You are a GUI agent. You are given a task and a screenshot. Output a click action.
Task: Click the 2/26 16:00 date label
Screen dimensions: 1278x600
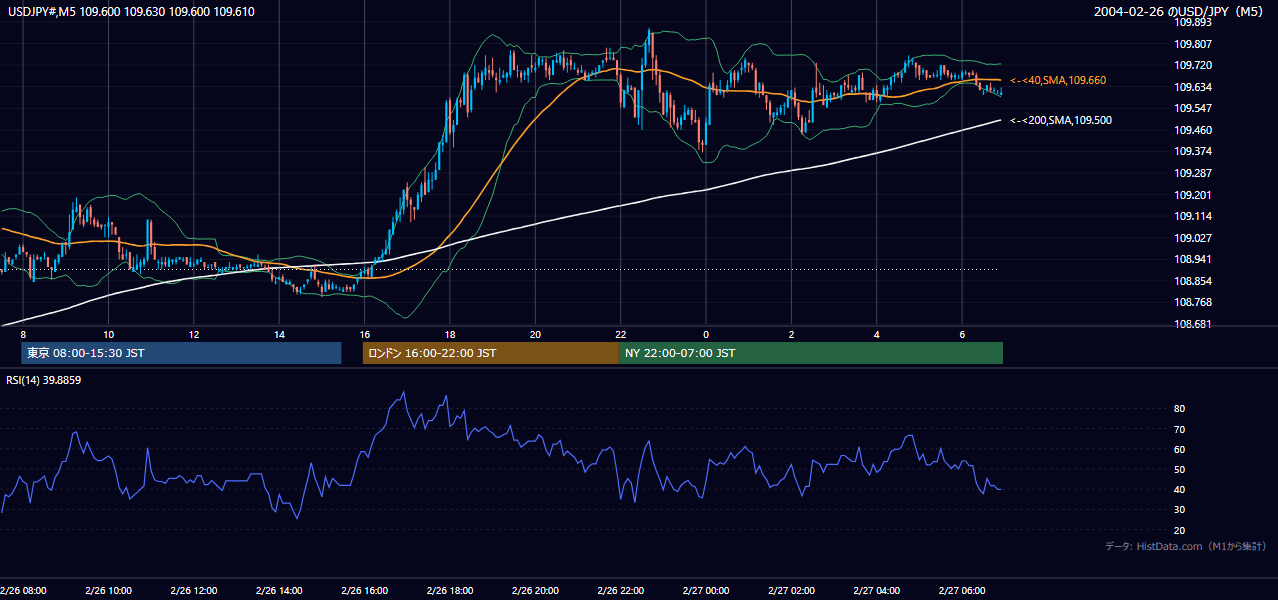click(364, 590)
